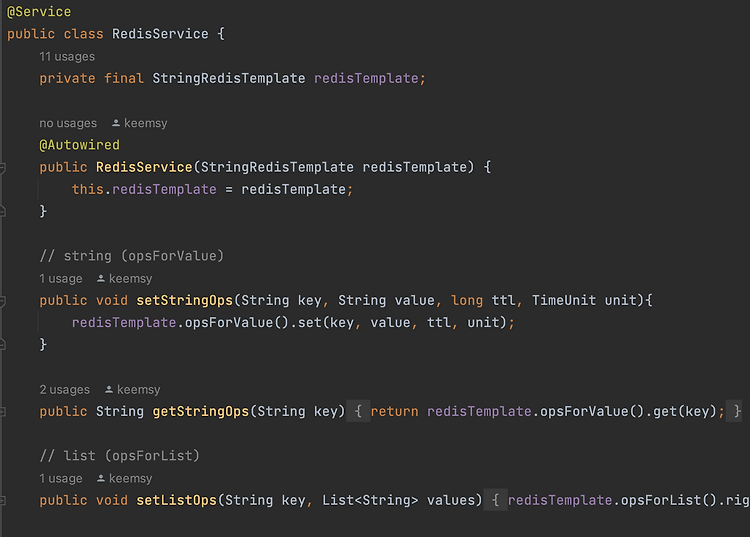The image size is (750, 537).
Task: Click the RedisService class name in declaration
Action: tap(160, 34)
